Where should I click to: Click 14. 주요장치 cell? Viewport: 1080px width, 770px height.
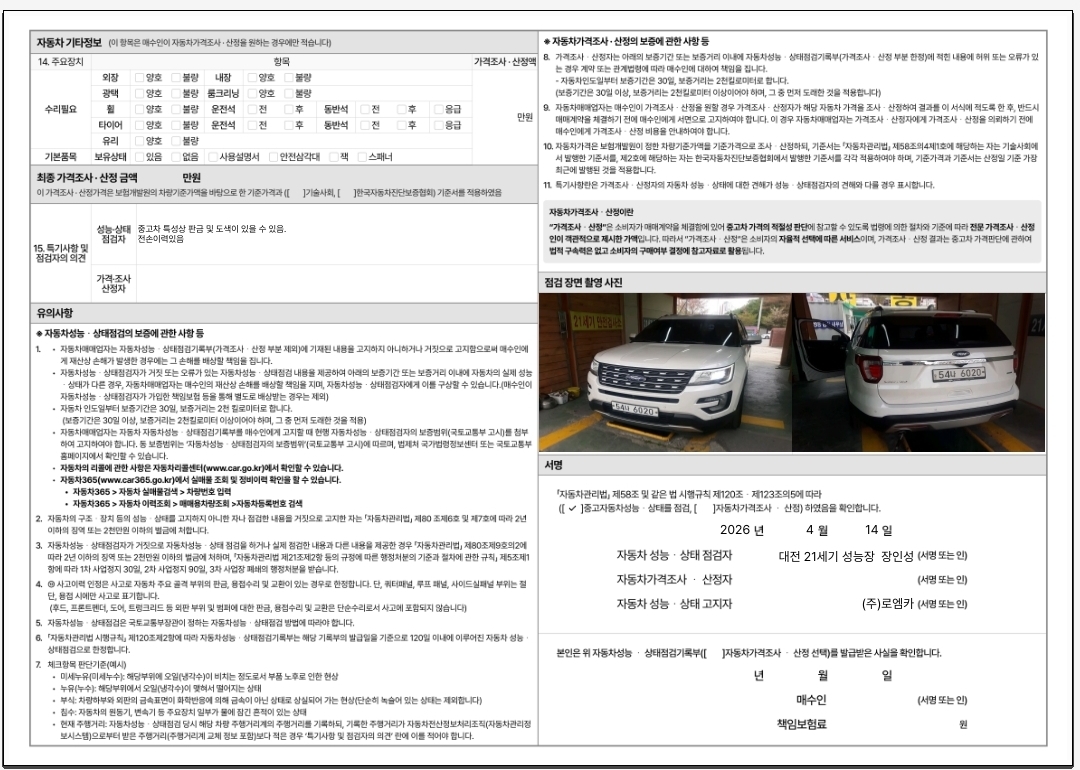61,62
